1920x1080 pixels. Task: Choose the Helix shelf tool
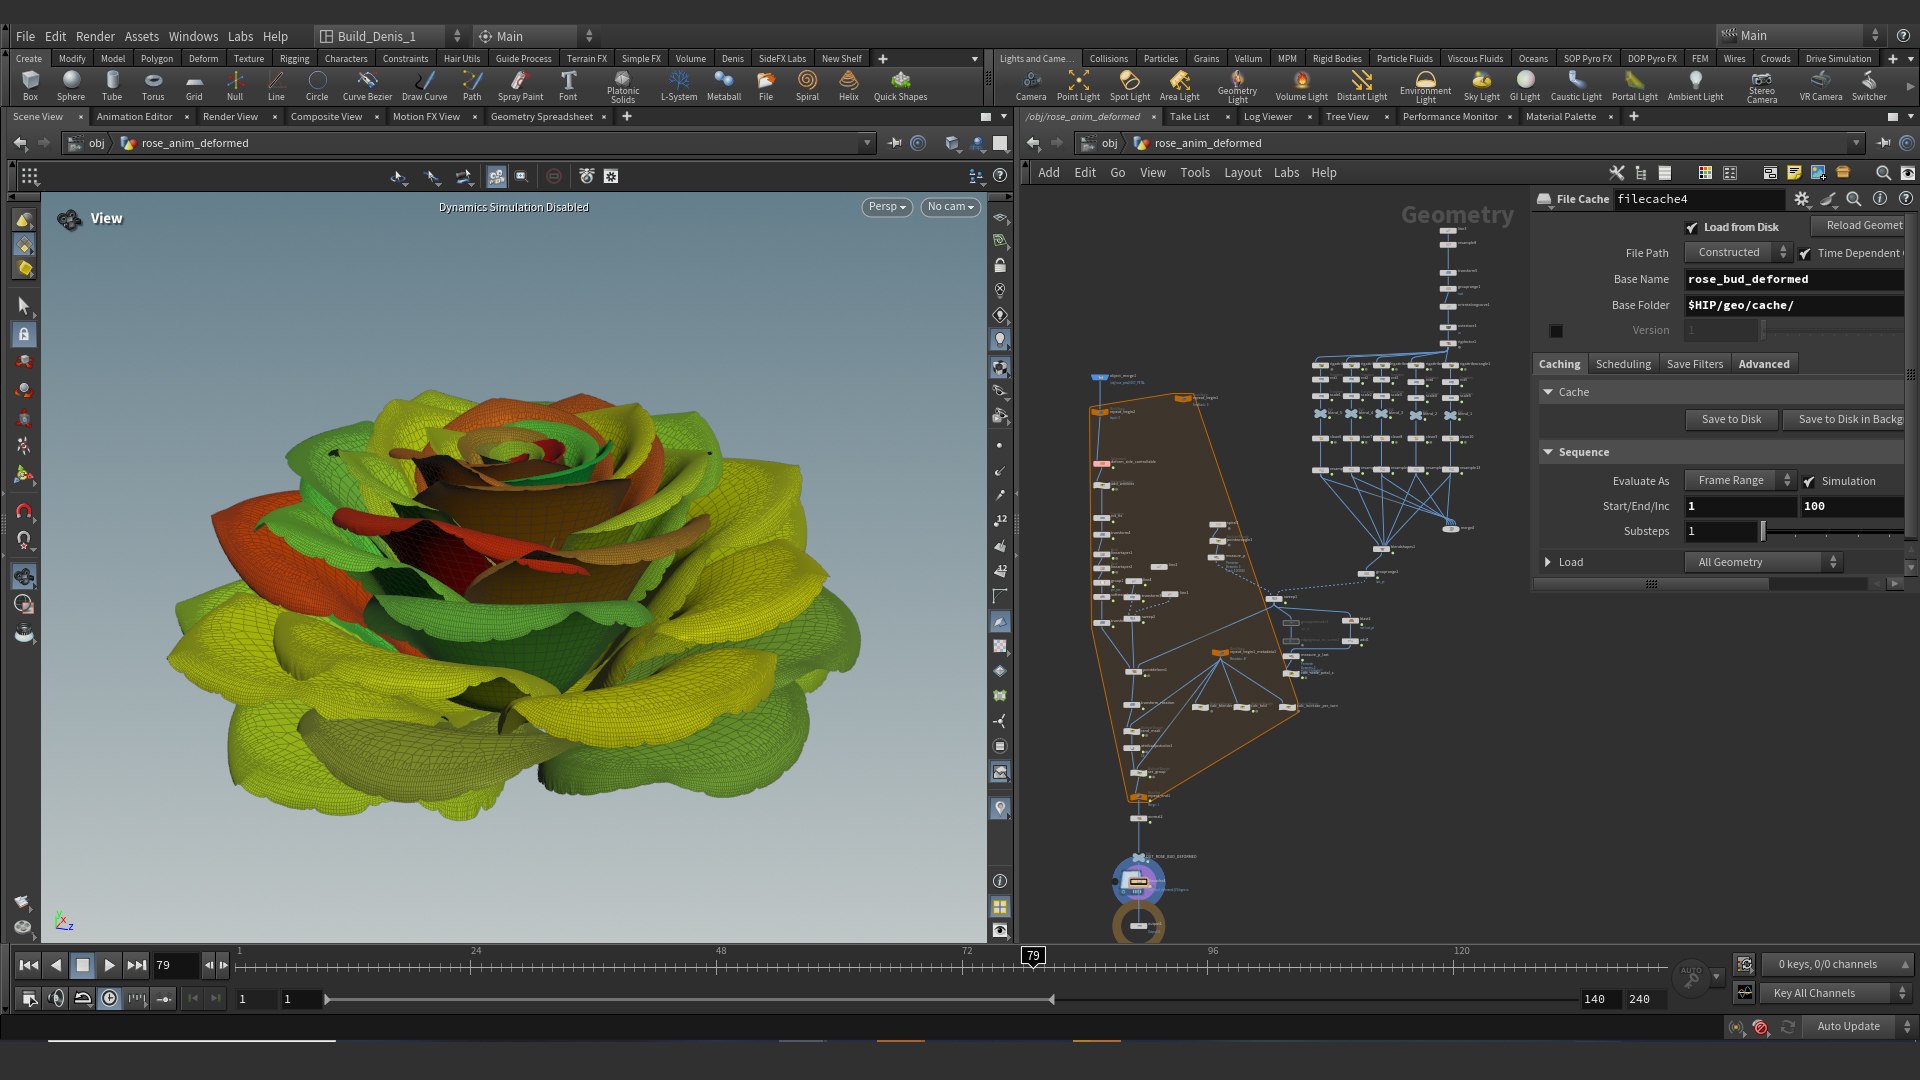849,85
